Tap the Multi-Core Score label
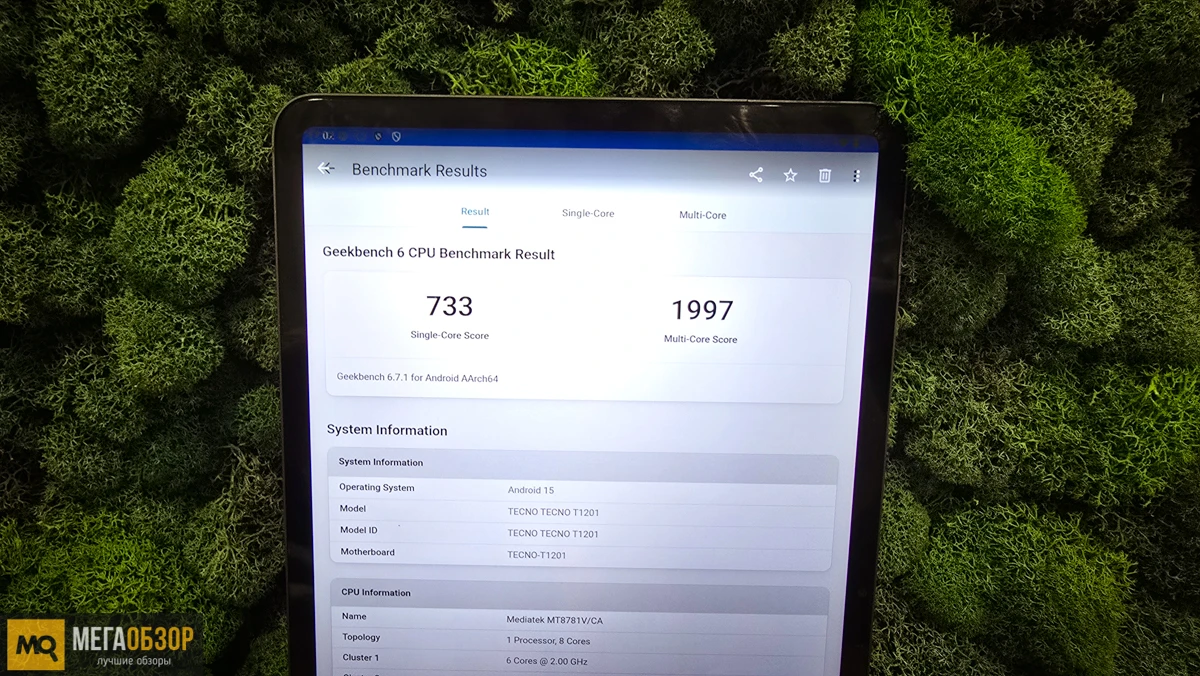 [701, 339]
